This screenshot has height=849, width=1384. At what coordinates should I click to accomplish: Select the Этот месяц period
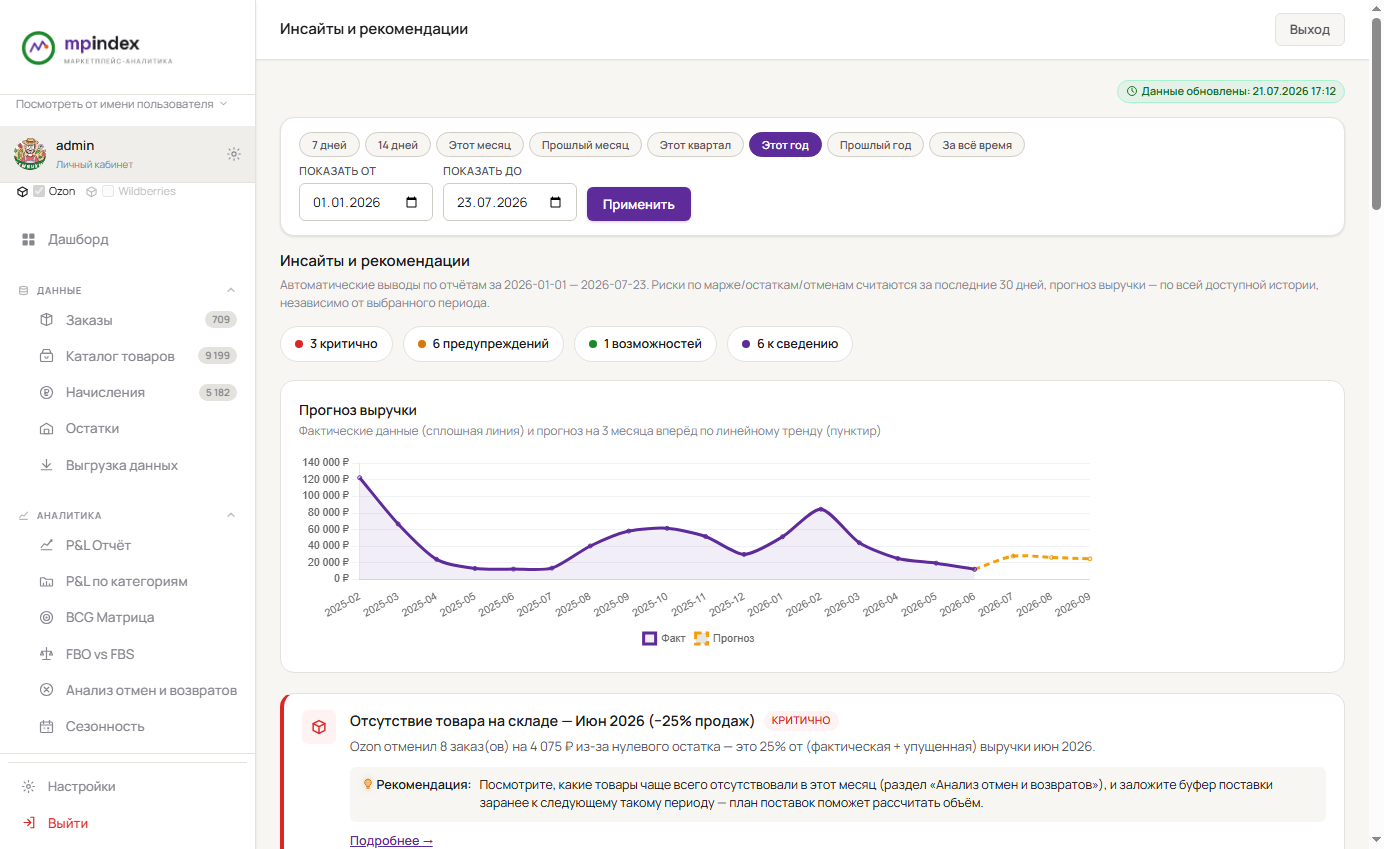(x=479, y=145)
